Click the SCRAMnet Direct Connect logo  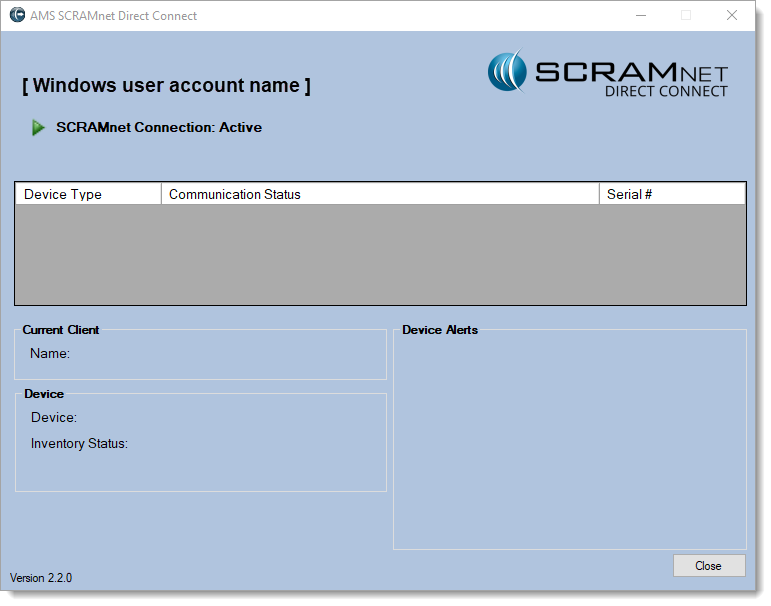pos(608,74)
